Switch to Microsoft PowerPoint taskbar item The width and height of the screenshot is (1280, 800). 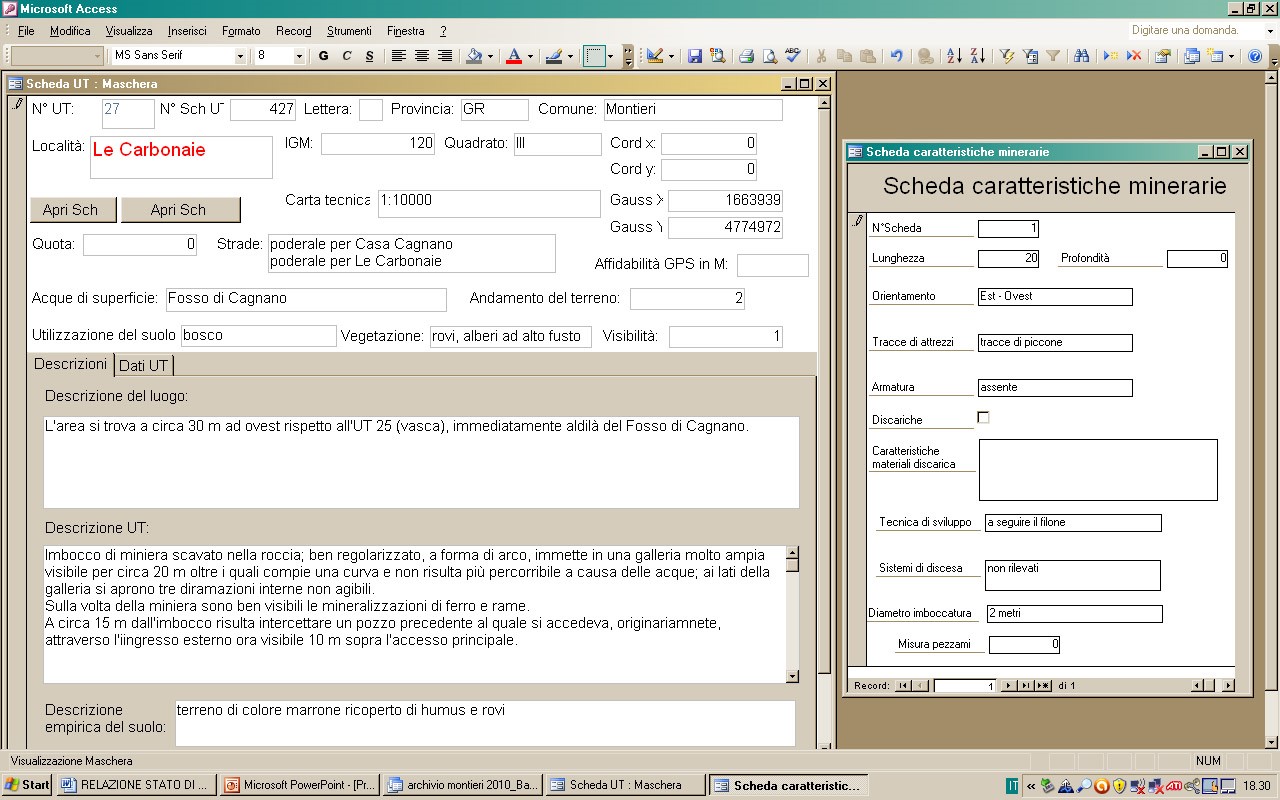click(x=300, y=785)
